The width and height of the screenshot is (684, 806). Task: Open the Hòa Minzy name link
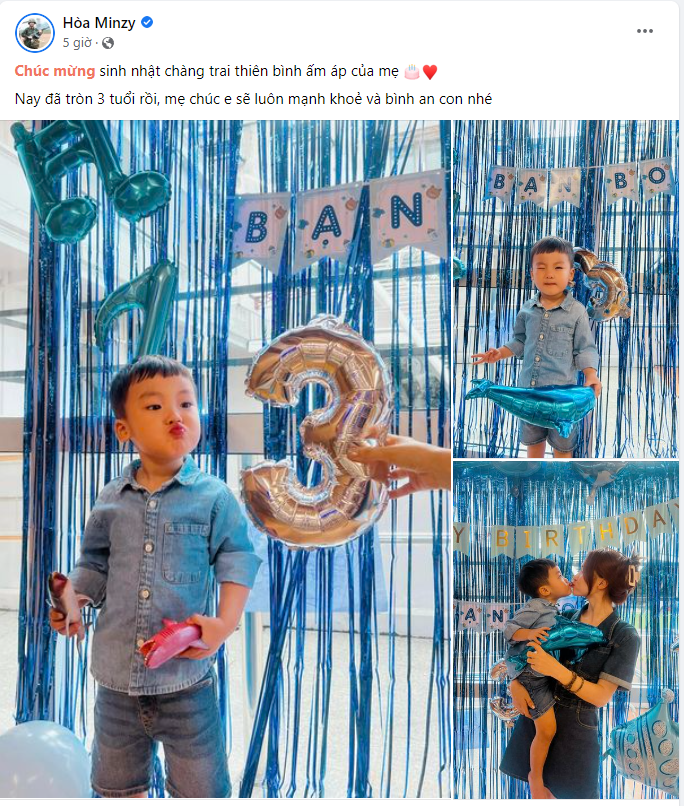(99, 23)
